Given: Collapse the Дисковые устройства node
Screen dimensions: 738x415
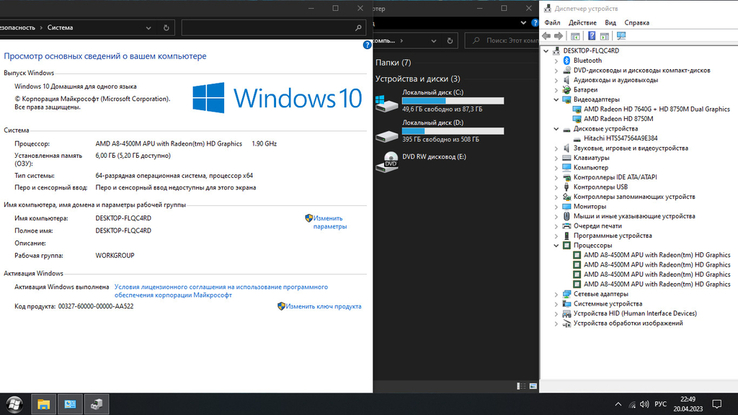Looking at the screenshot, I should (556, 128).
